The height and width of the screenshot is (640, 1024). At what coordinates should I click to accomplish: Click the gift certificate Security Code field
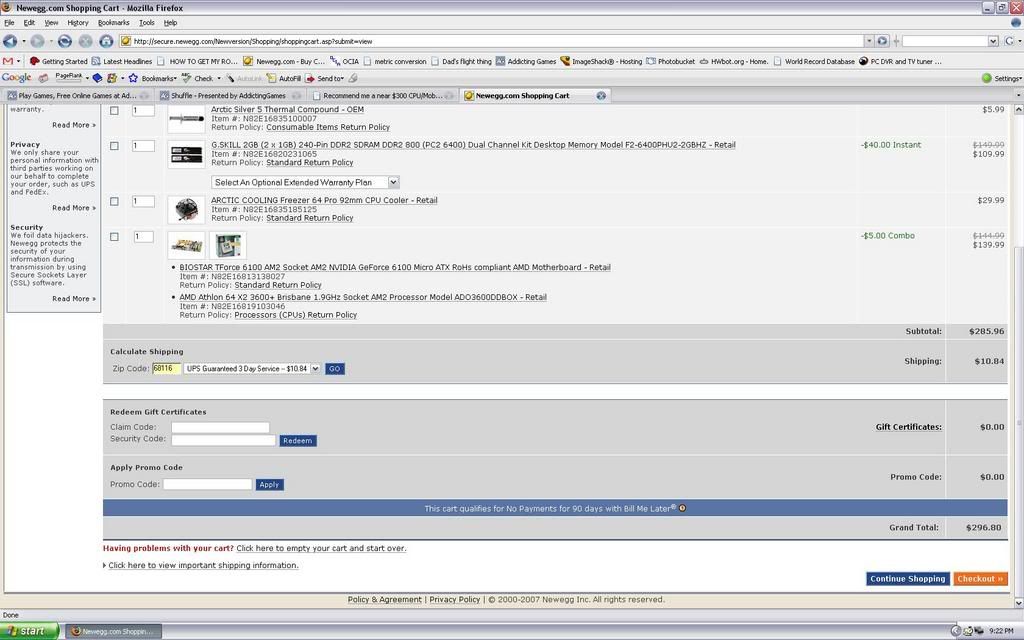(x=223, y=440)
